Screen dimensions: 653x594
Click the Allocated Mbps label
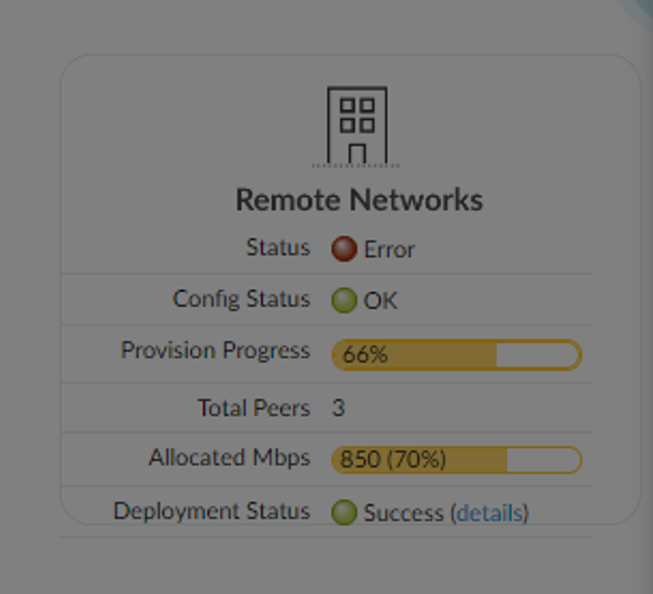pyautogui.click(x=229, y=458)
